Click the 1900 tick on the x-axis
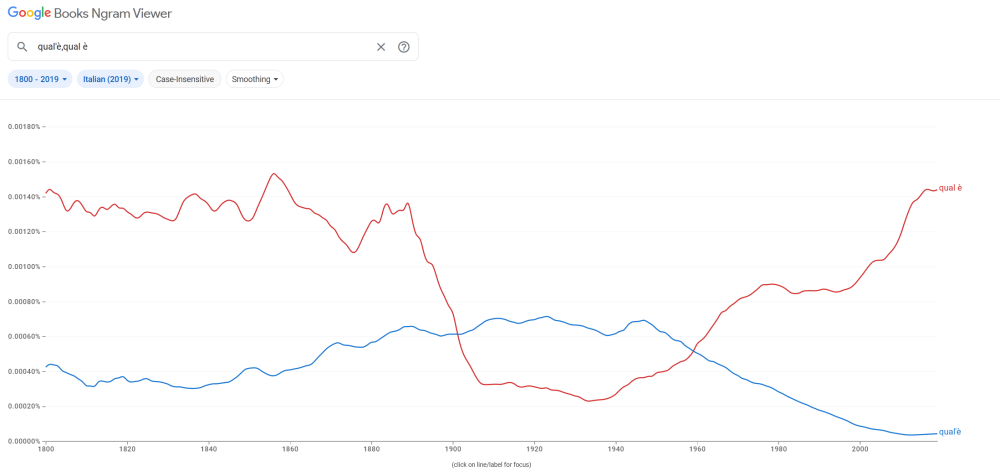1000x471 pixels. click(453, 450)
